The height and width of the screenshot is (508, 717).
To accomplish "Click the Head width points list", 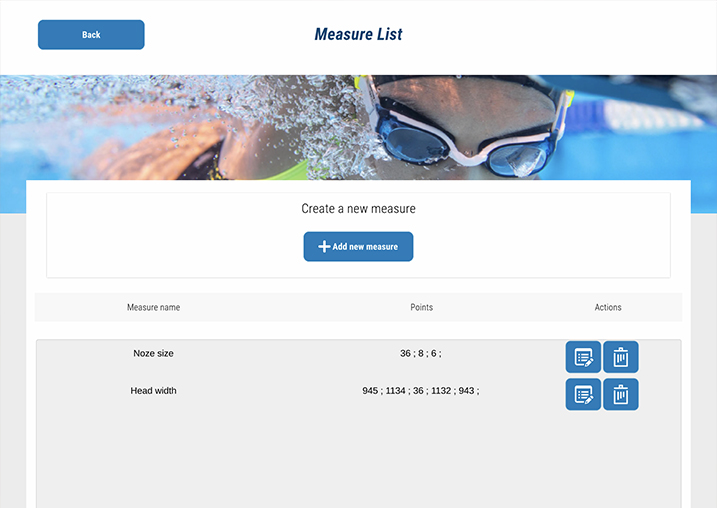I will [420, 390].
